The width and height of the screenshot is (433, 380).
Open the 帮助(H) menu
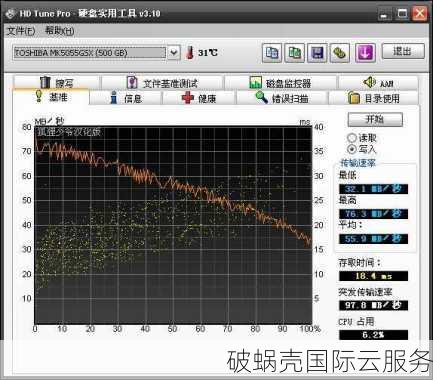click(59, 31)
